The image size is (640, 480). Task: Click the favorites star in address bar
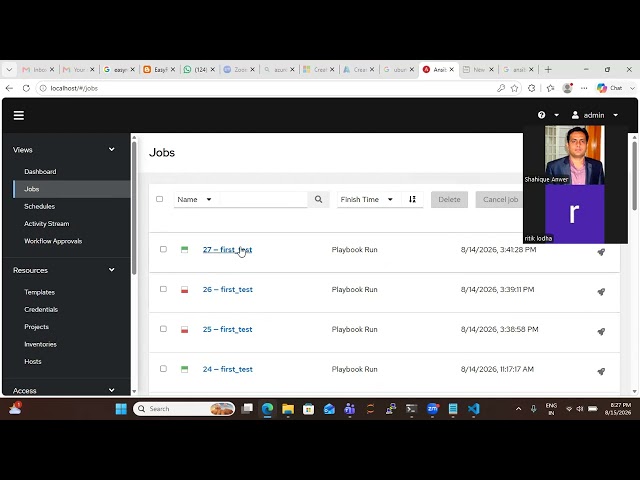514,88
